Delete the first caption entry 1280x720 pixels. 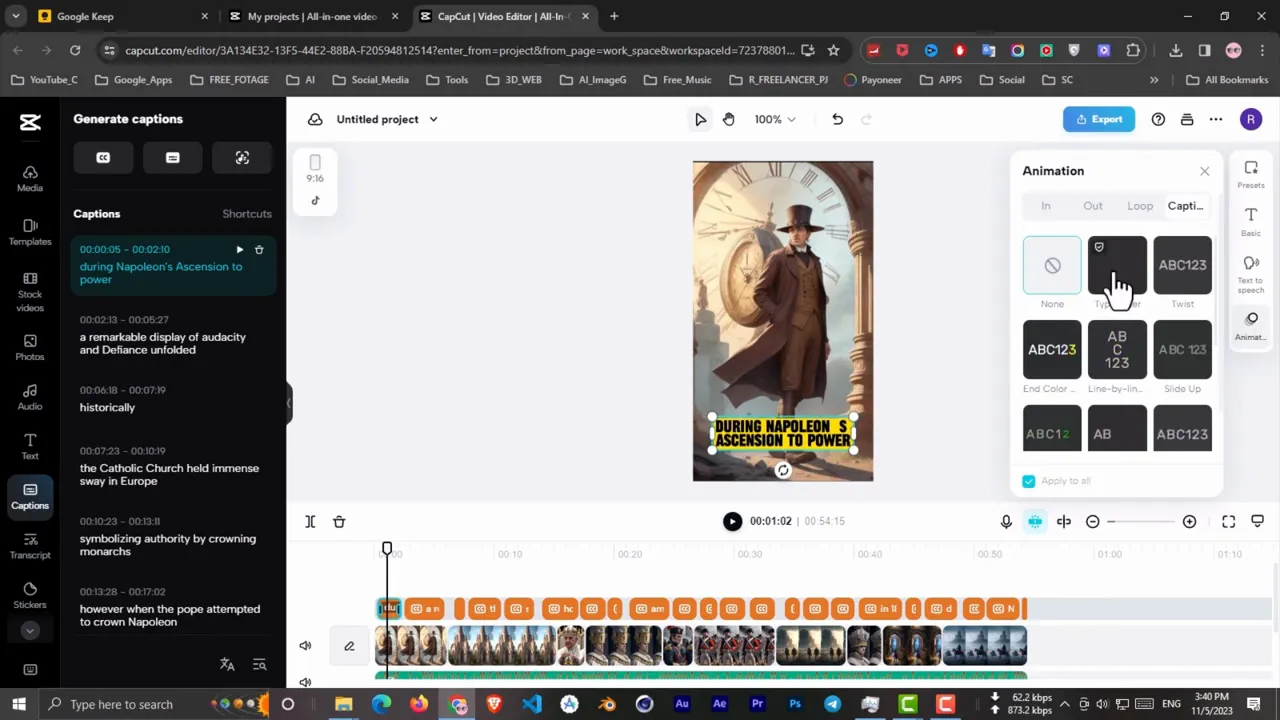click(x=259, y=250)
